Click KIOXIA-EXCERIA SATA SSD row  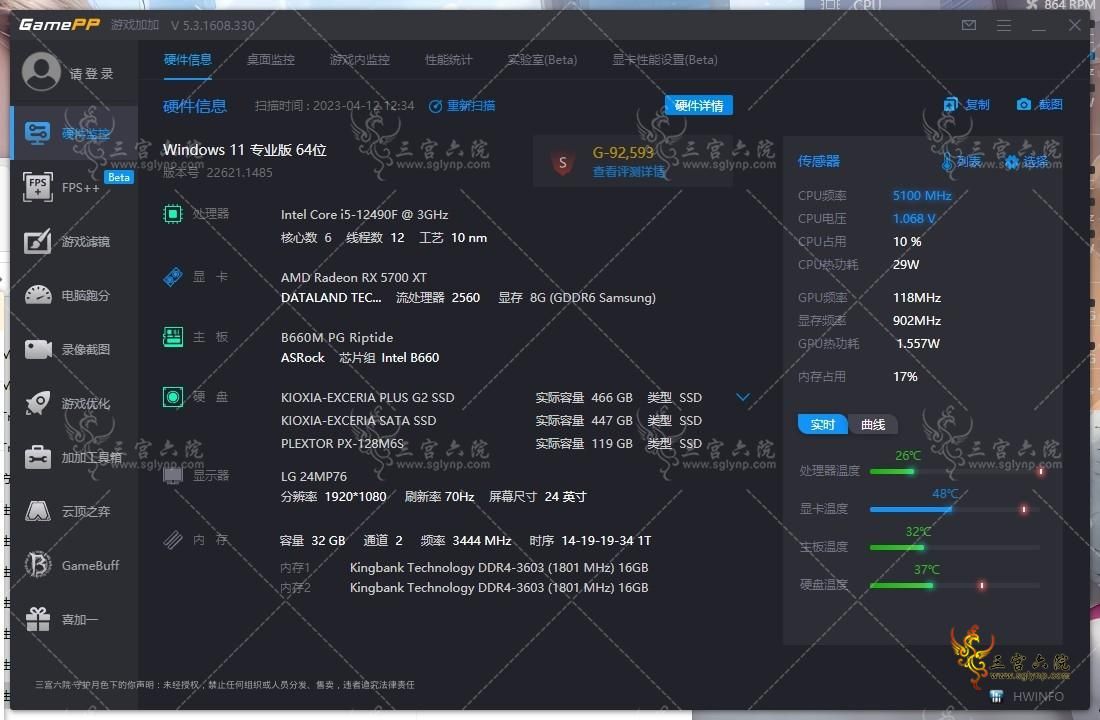pos(491,421)
